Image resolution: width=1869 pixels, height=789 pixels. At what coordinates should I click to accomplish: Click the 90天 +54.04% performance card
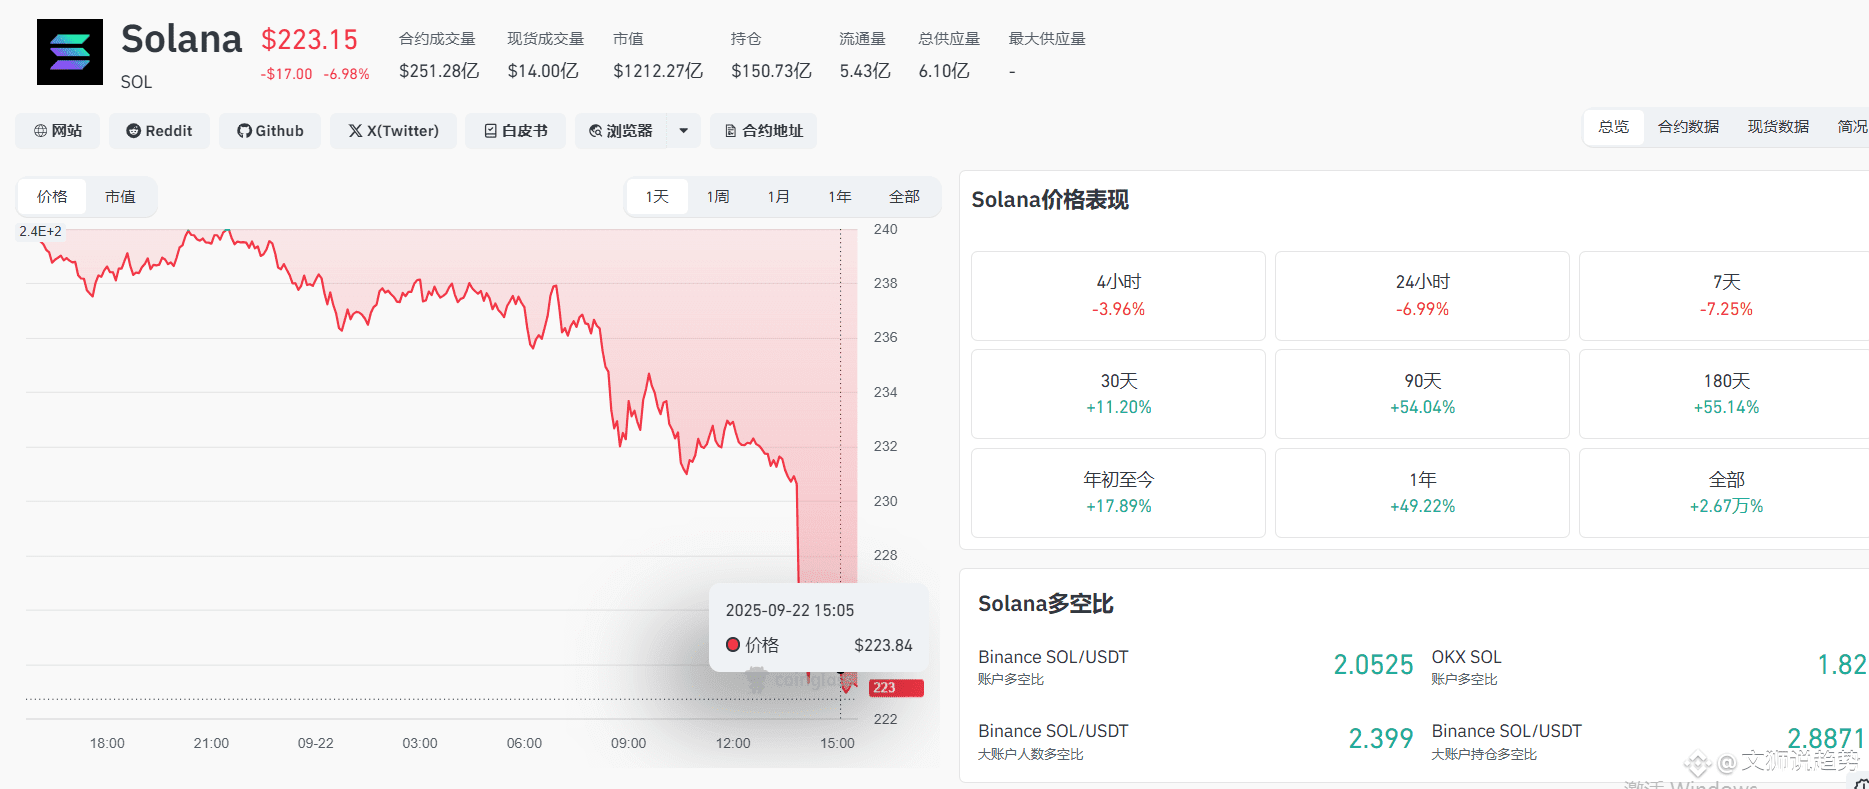point(1422,394)
